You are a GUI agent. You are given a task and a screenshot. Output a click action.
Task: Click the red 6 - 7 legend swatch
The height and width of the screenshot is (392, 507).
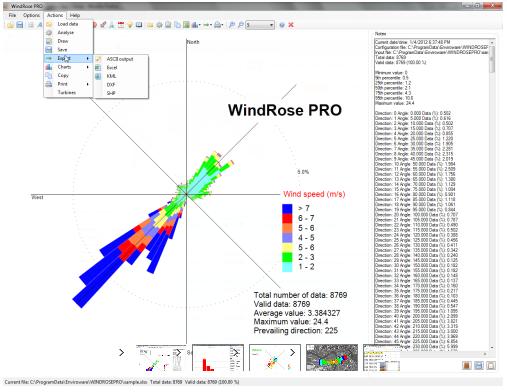pos(287,218)
